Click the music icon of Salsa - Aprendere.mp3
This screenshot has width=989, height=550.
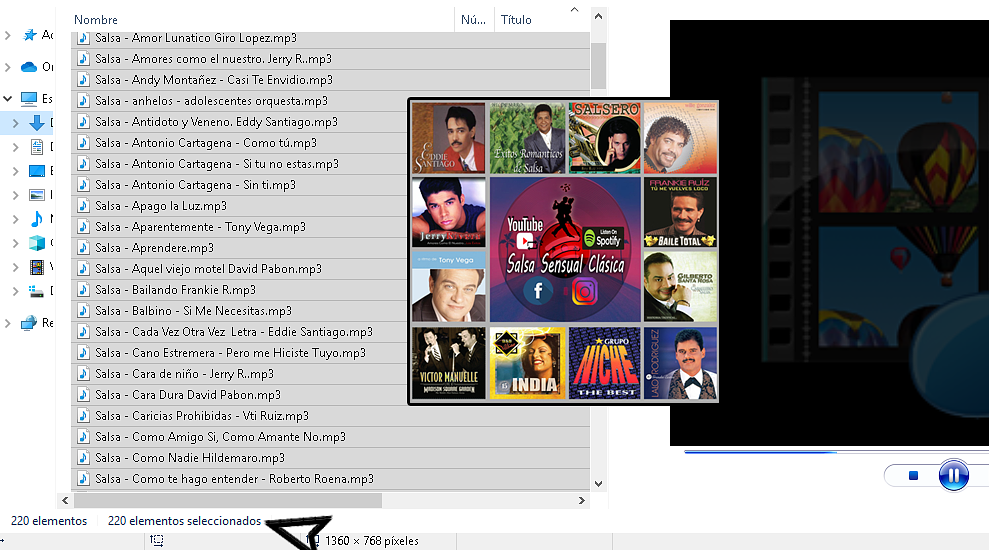[83, 248]
